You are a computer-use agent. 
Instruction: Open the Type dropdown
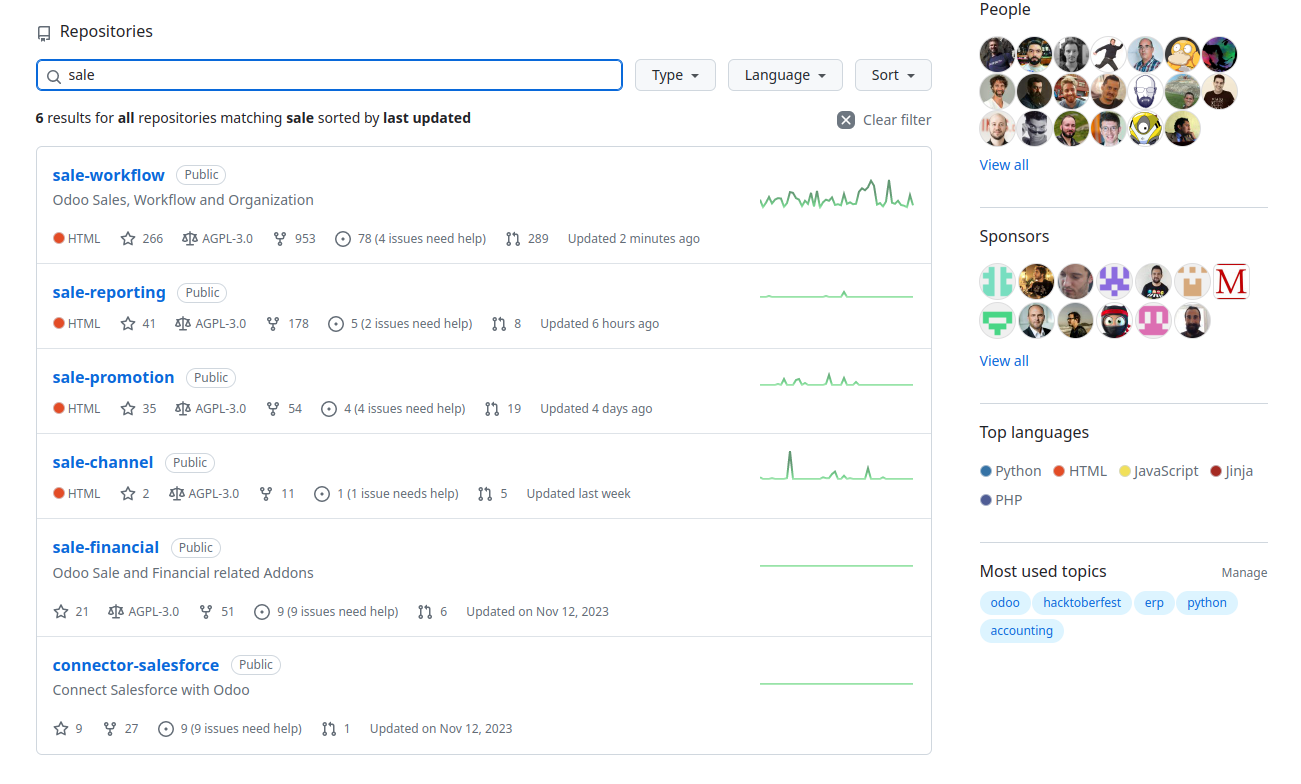click(x=675, y=75)
